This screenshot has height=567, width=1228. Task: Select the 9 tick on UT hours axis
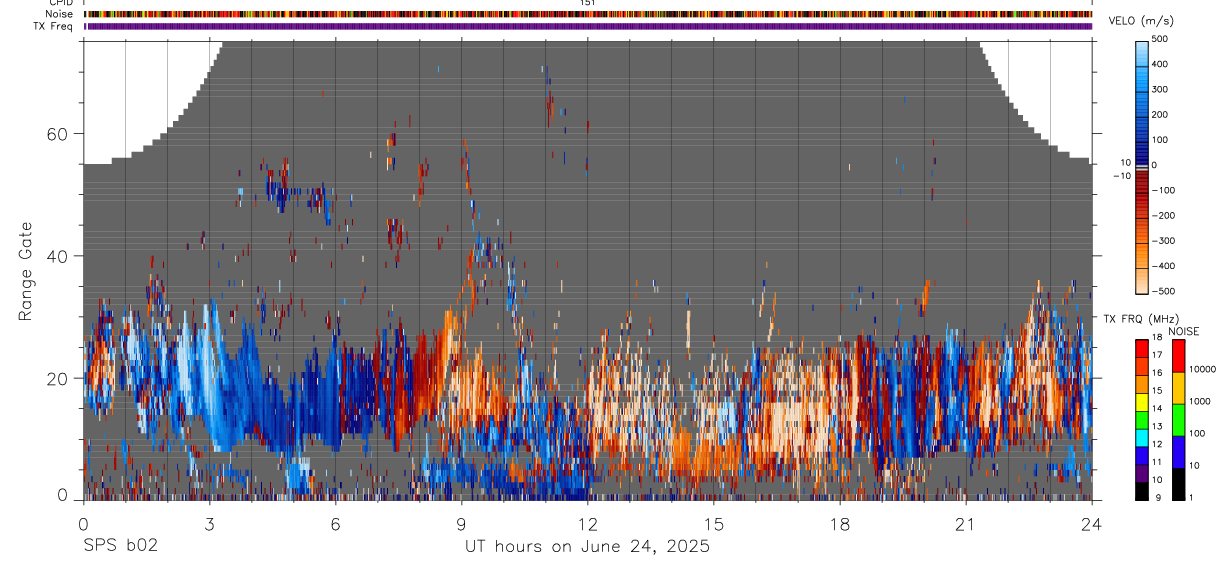click(461, 523)
